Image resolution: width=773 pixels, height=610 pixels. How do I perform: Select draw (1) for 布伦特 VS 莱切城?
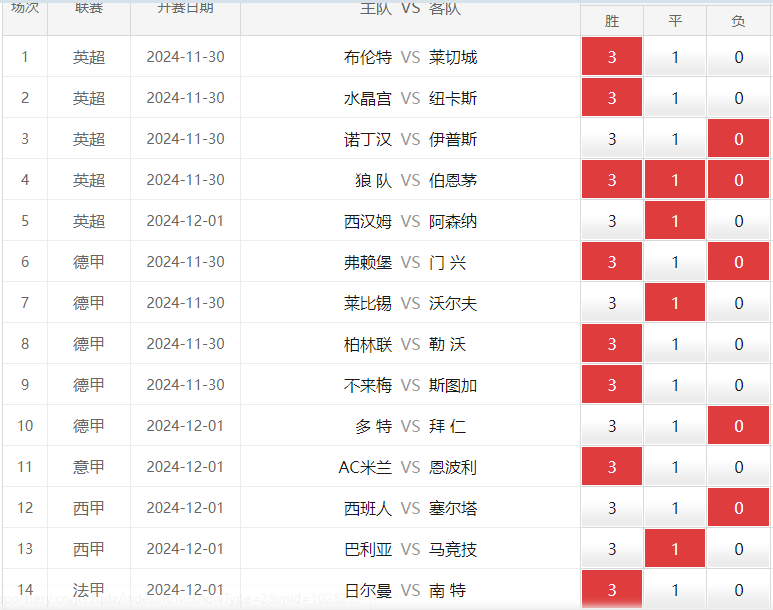coord(675,56)
